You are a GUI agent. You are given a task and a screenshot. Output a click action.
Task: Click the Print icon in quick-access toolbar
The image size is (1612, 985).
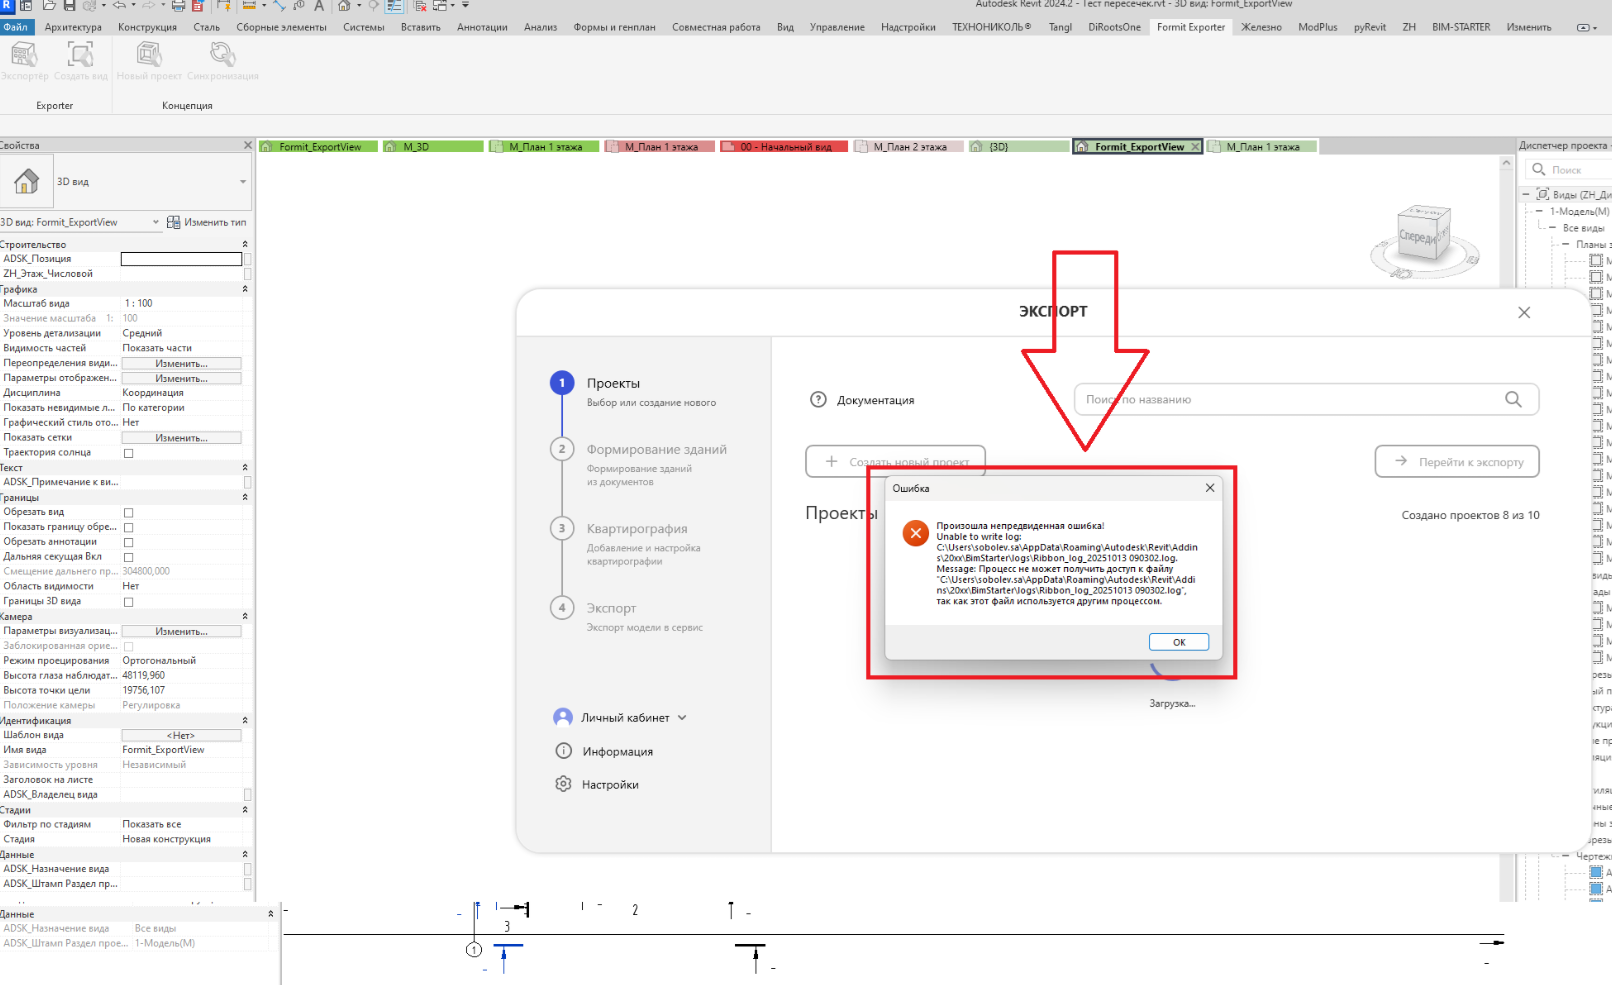[x=178, y=5]
